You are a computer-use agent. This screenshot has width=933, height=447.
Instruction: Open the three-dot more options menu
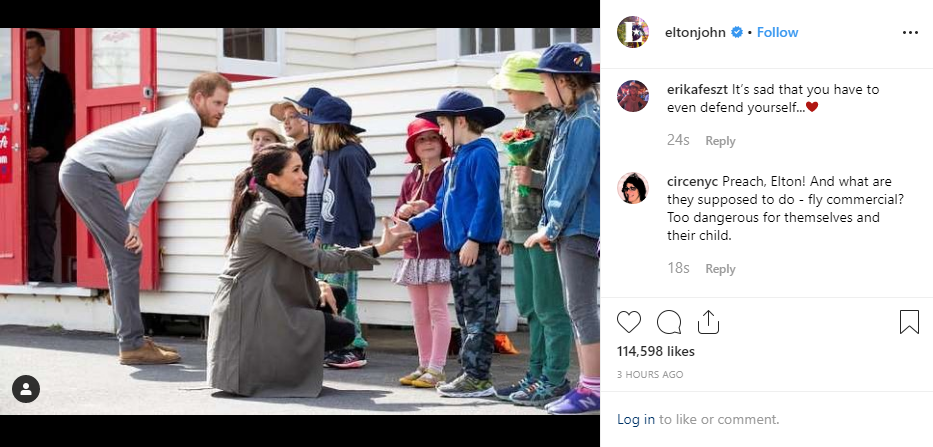[910, 33]
